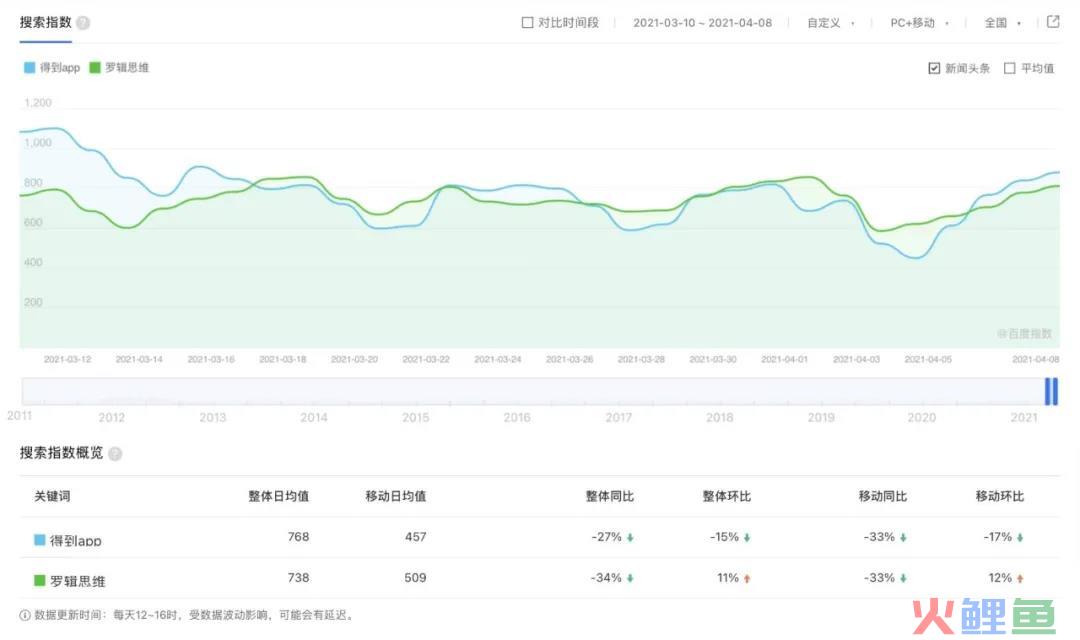The width and height of the screenshot is (1080, 640).
Task: Click the 移动同比 column header
Action: [882, 496]
